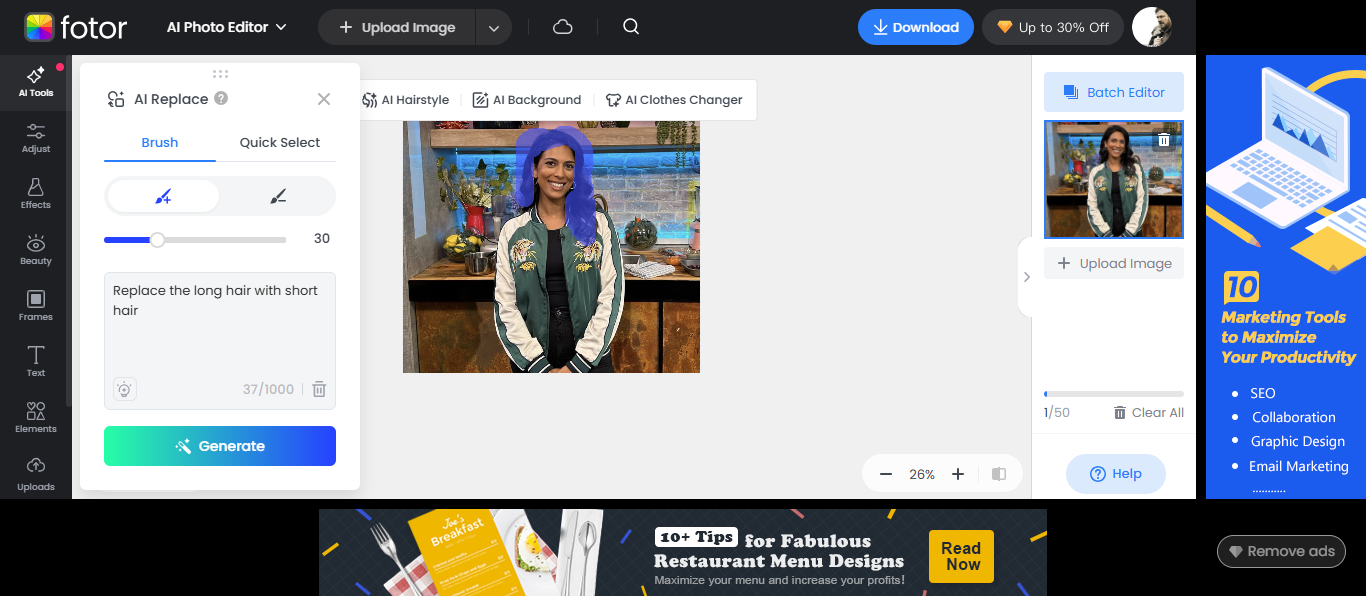Collapse the right sidebar with chevron
The image size is (1366, 596).
(1026, 277)
